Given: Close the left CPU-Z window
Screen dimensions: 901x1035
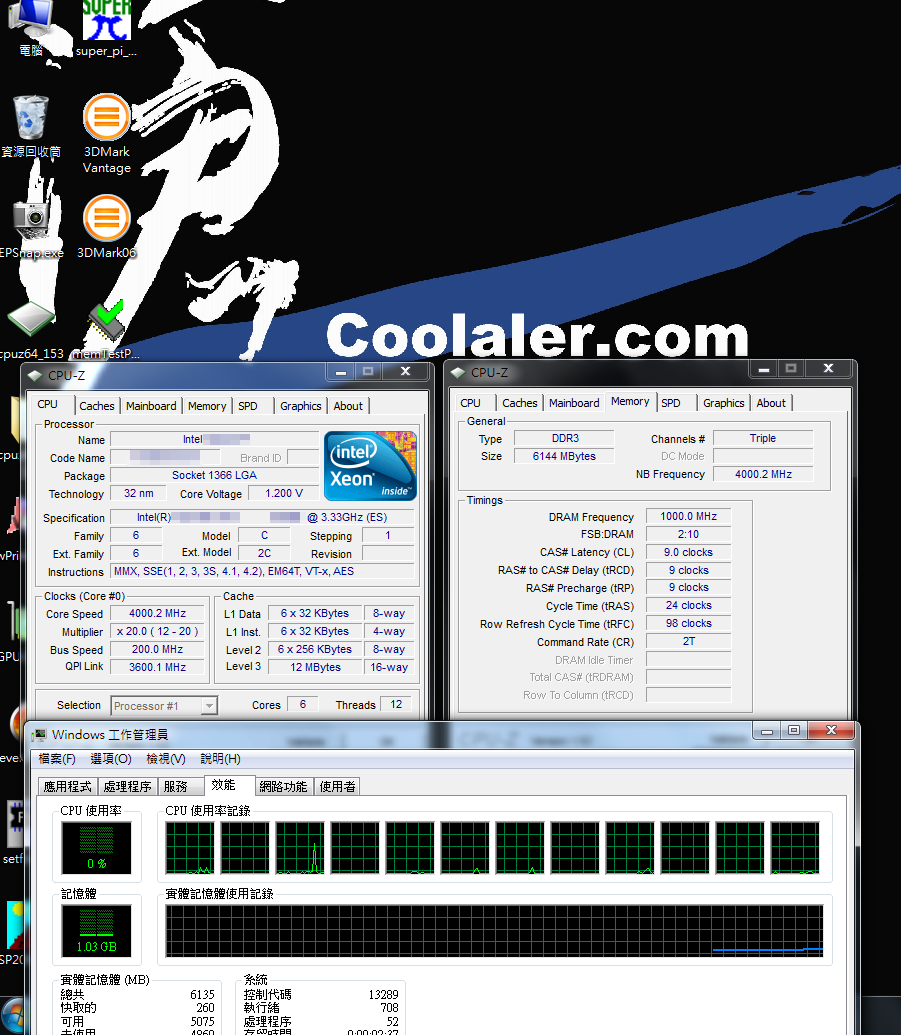Looking at the screenshot, I should point(405,372).
